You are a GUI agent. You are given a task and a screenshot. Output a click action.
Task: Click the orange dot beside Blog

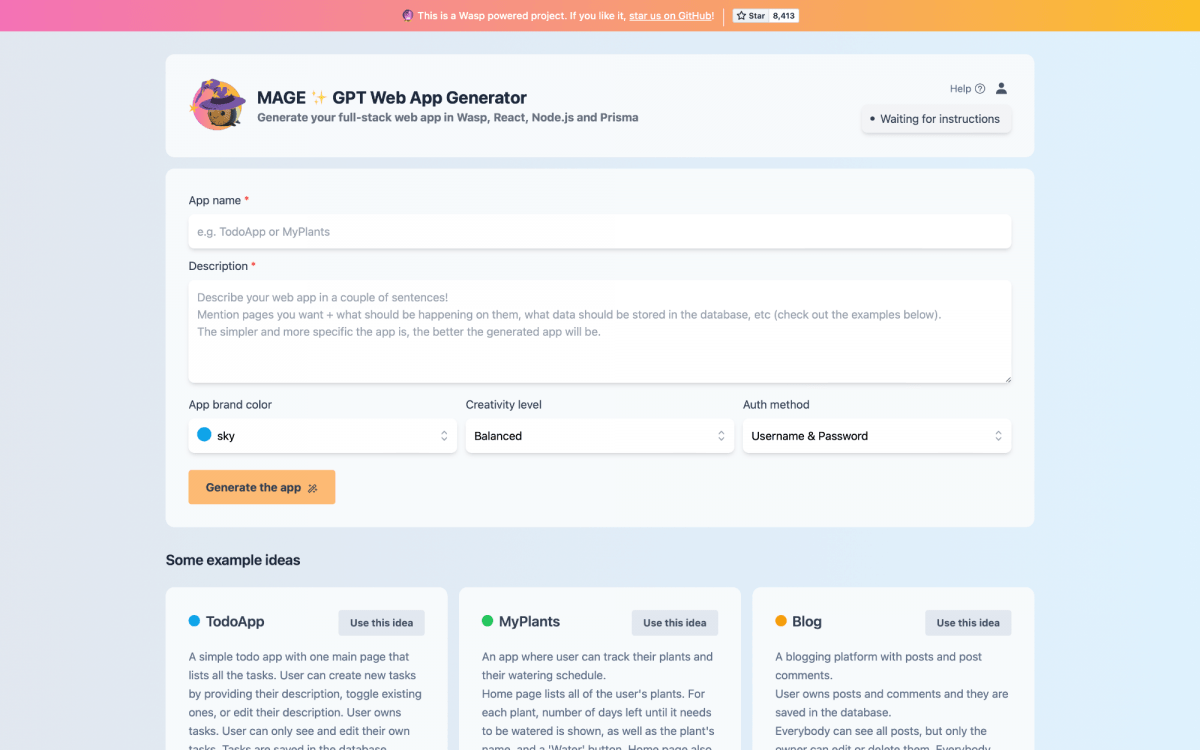coord(782,621)
